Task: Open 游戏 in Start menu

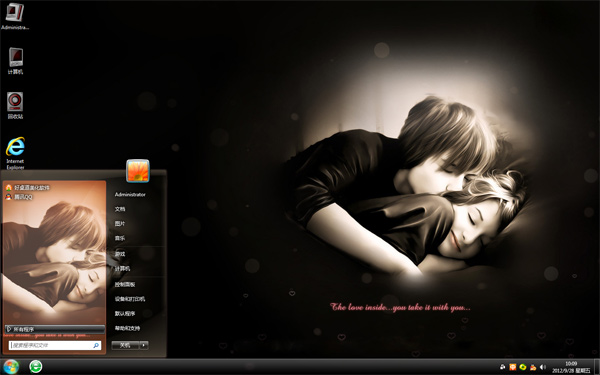Action: coord(120,254)
